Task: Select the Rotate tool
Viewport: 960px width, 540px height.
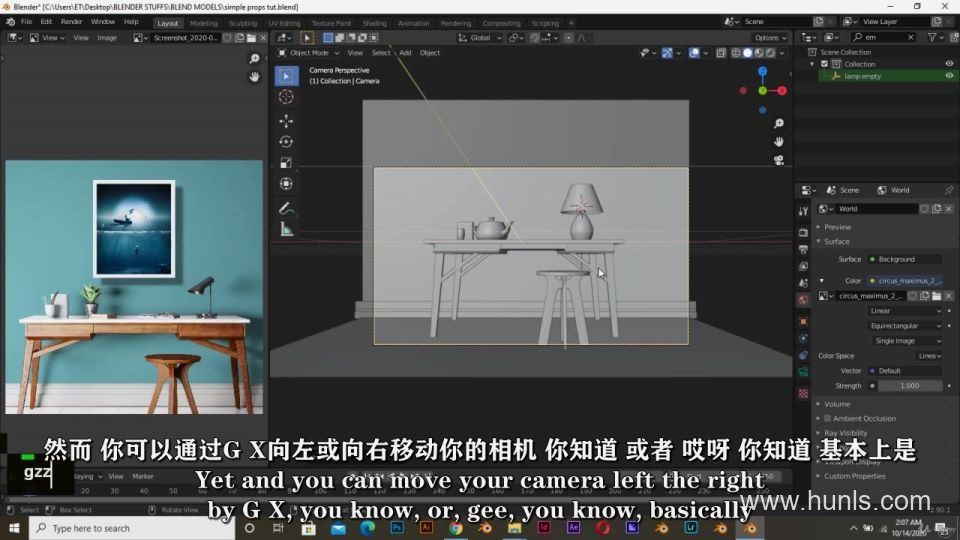Action: click(286, 141)
